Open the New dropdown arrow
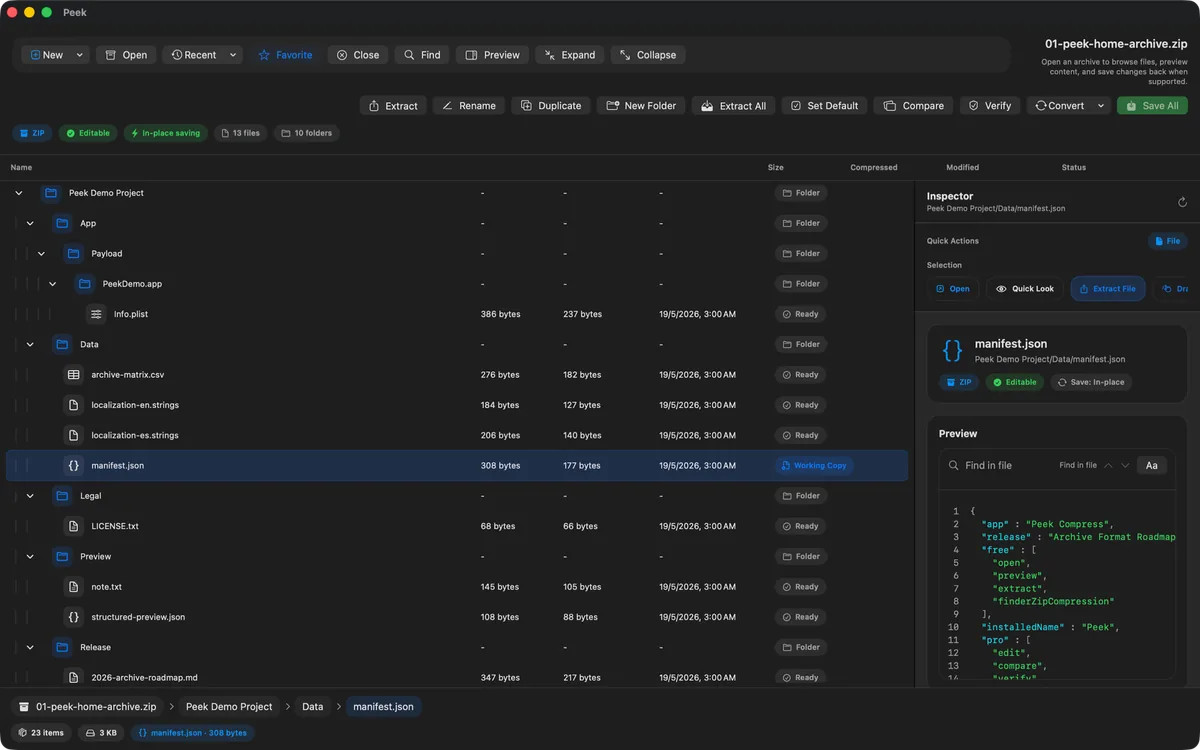The width and height of the screenshot is (1200, 750). click(80, 55)
